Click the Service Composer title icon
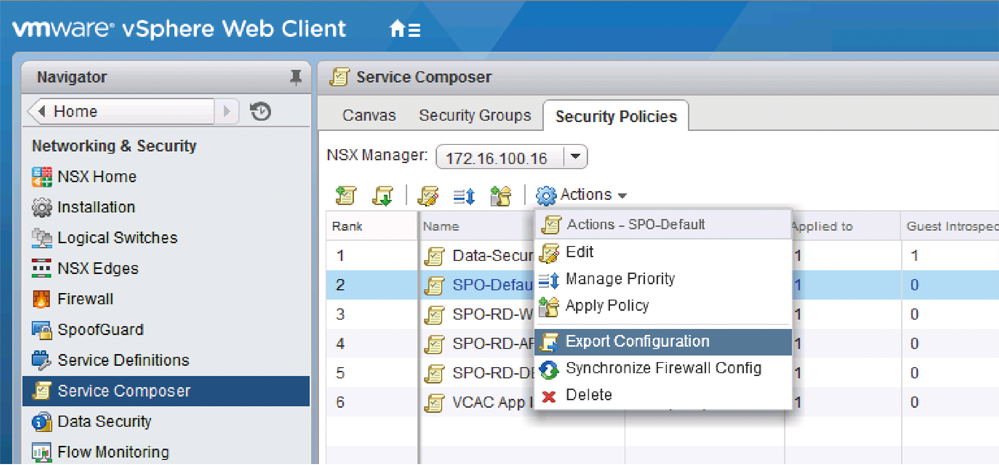The width and height of the screenshot is (999, 465). pos(339,78)
